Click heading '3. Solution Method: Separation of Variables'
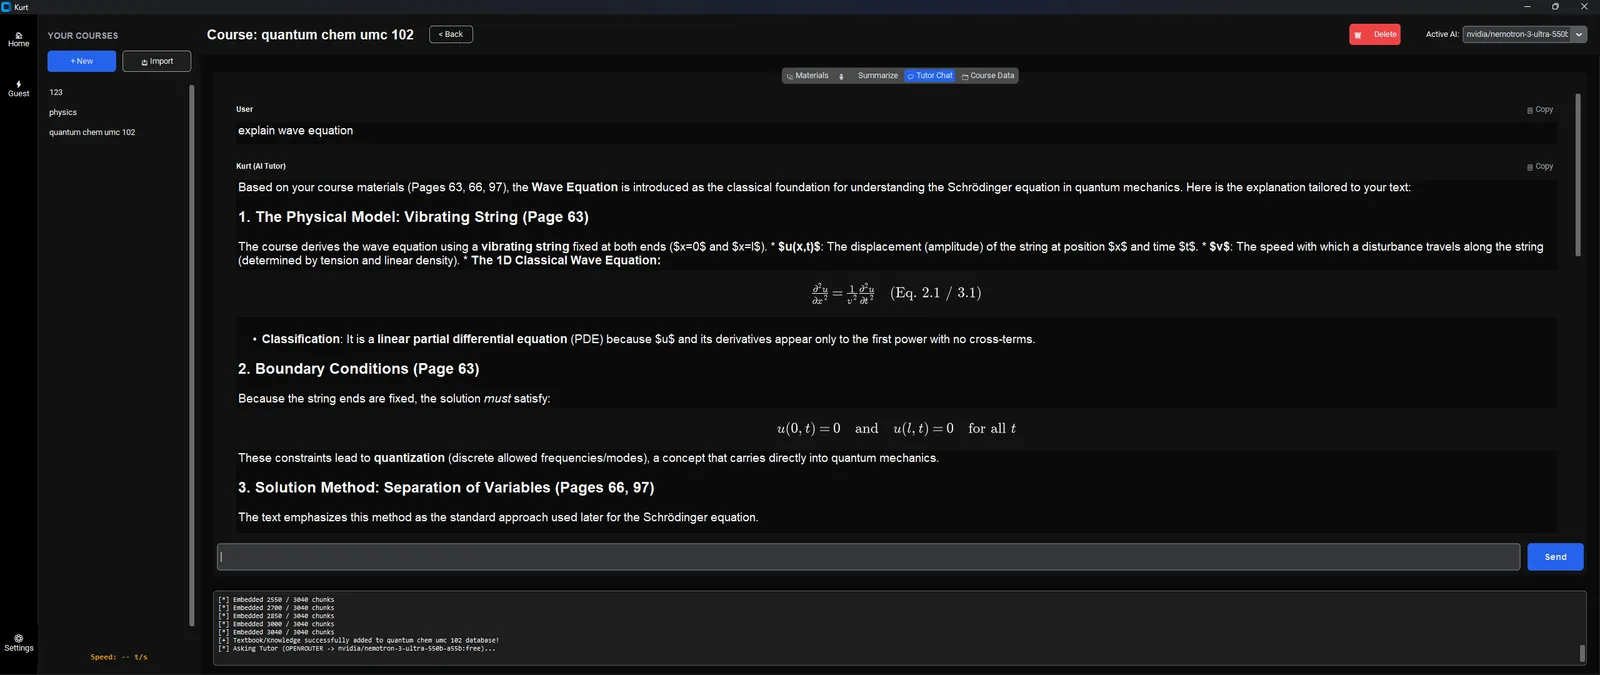1600x675 pixels. tap(446, 488)
